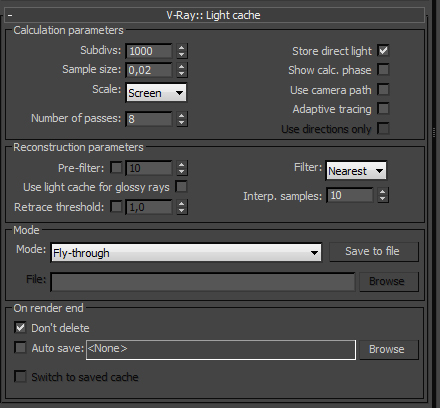Viewport: 440px width, 408px height.
Task: Enable the Retrace threshold checkbox
Action: pos(116,207)
